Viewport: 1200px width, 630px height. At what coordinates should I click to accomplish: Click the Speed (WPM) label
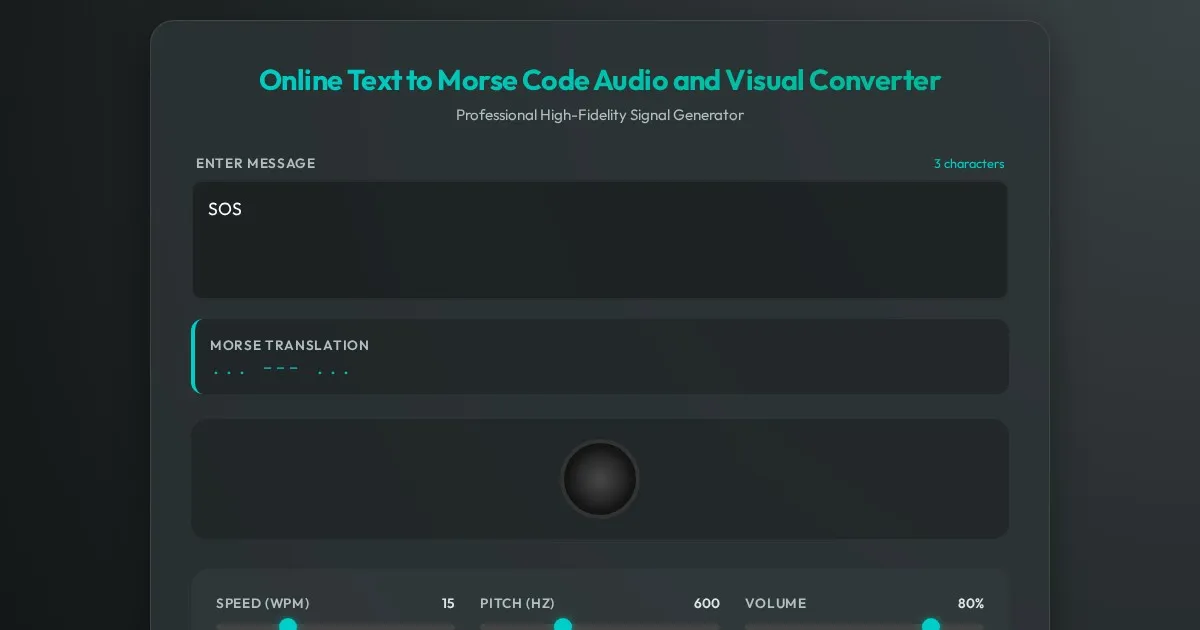[262, 603]
